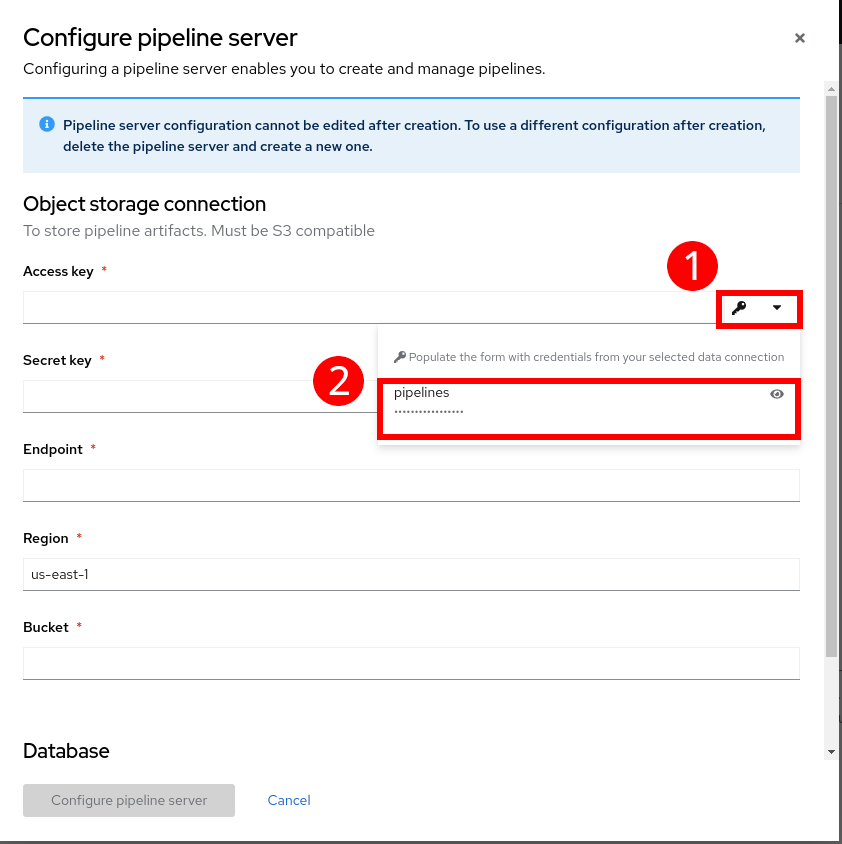
Task: Click the scrollbar up arrow
Action: pyautogui.click(x=831, y=90)
